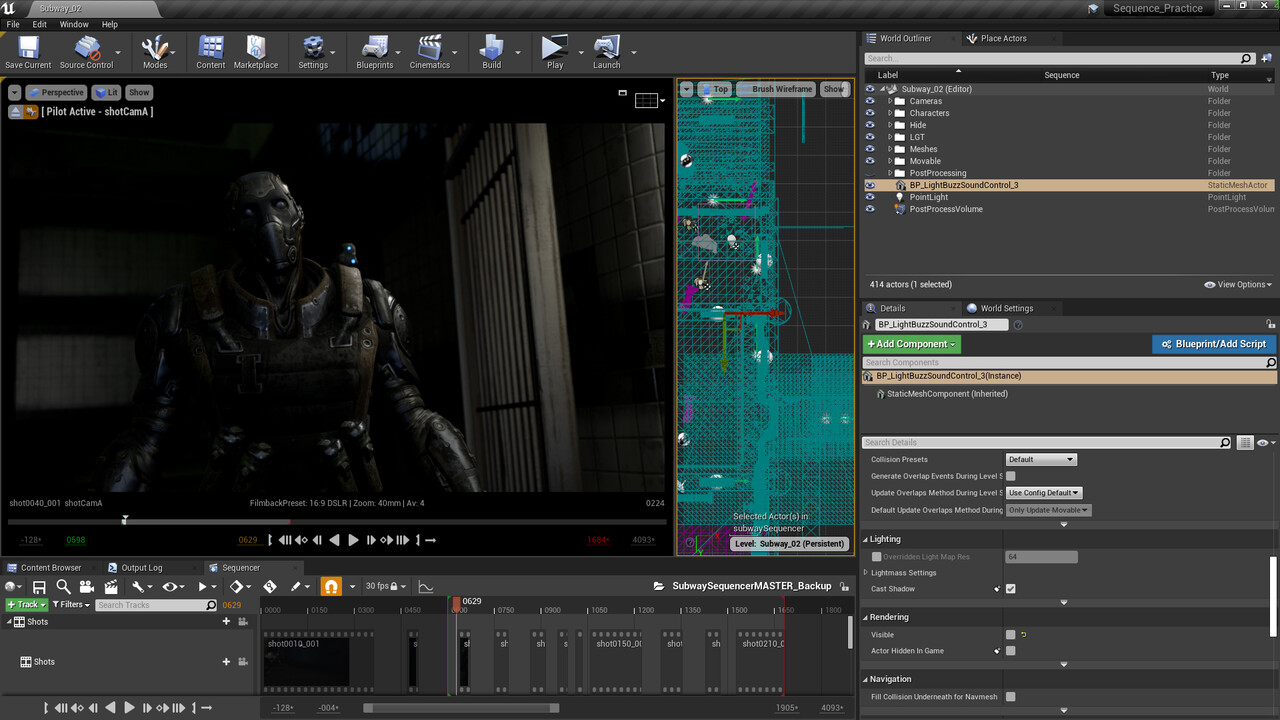Viewport: 1280px width, 720px height.
Task: Expand the Movable folder in Outliner
Action: click(x=889, y=161)
